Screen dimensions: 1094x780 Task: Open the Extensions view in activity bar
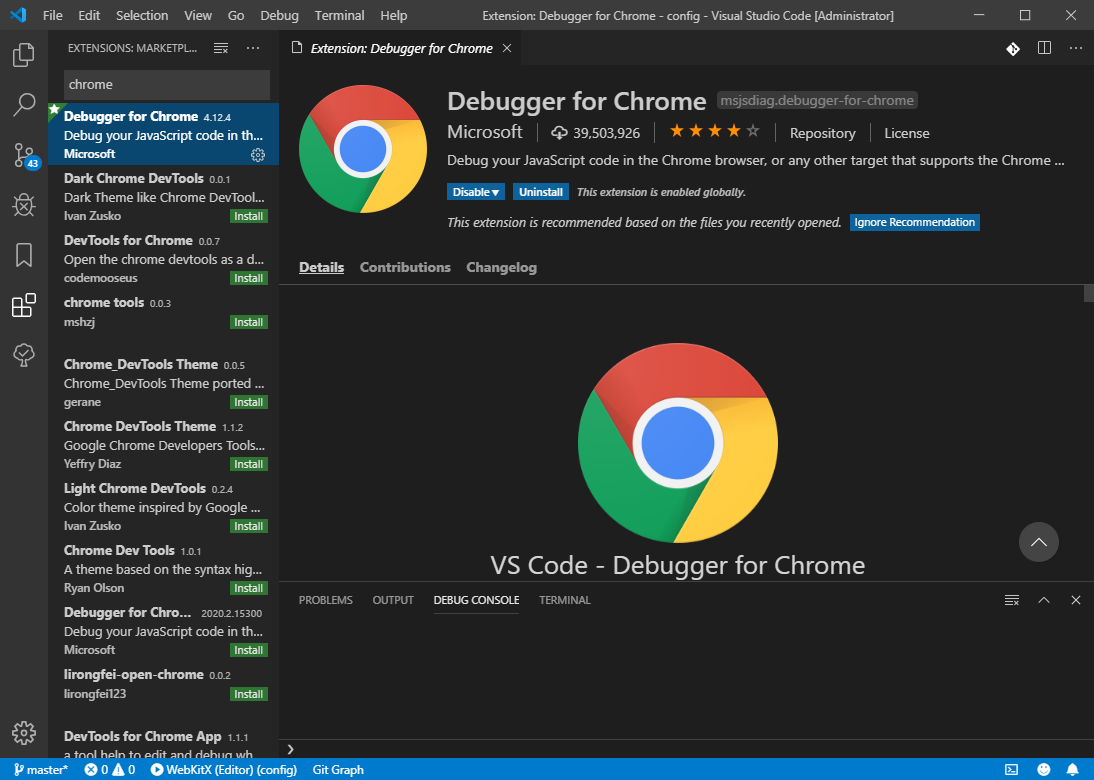(24, 306)
